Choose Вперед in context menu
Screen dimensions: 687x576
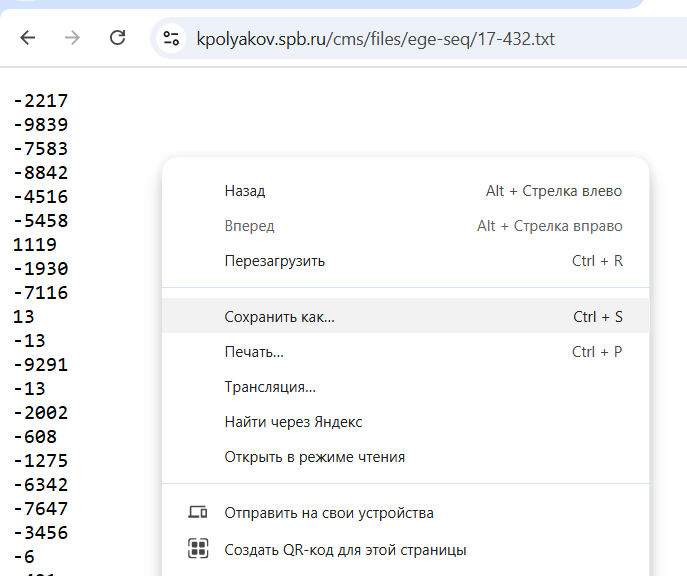[406, 226]
